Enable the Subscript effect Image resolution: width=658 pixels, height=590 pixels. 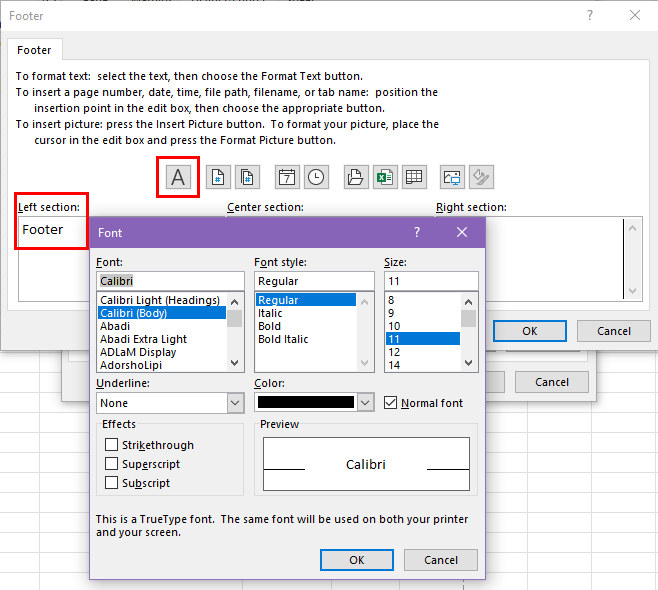(111, 483)
